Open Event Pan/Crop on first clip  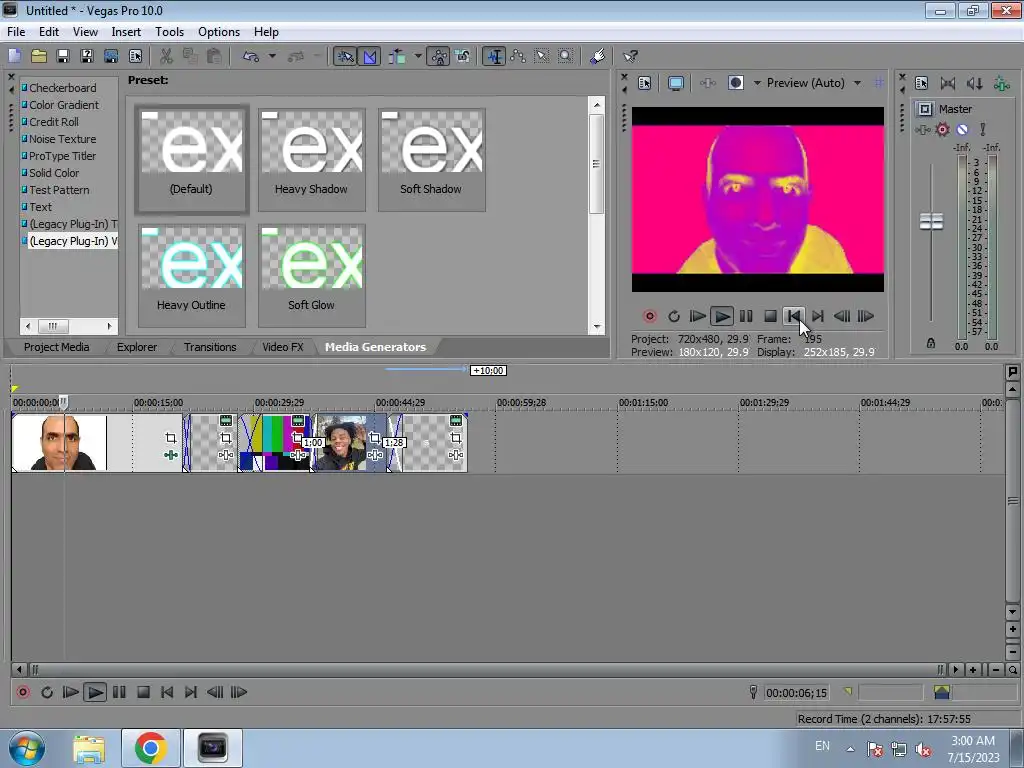170,438
